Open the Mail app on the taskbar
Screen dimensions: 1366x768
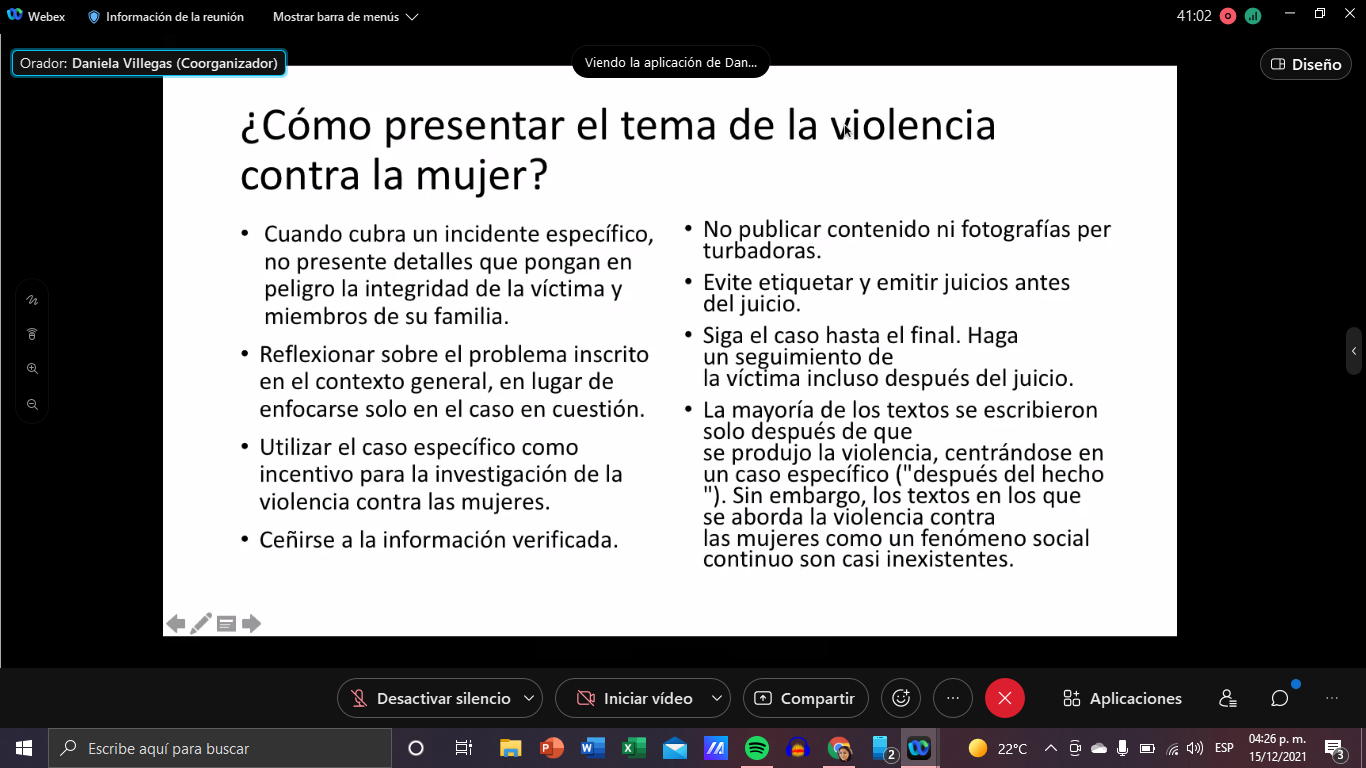pyautogui.click(x=675, y=748)
